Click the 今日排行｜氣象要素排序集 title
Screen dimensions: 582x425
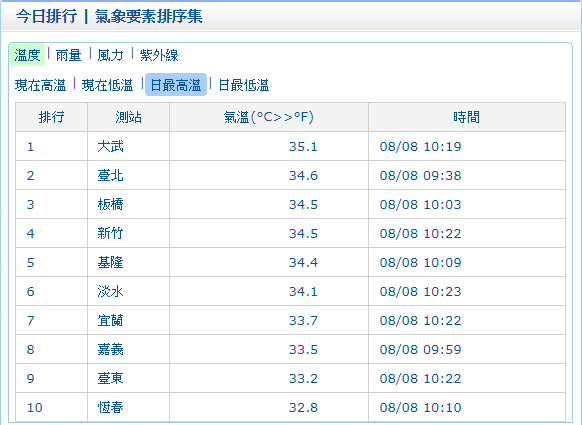pyautogui.click(x=109, y=16)
